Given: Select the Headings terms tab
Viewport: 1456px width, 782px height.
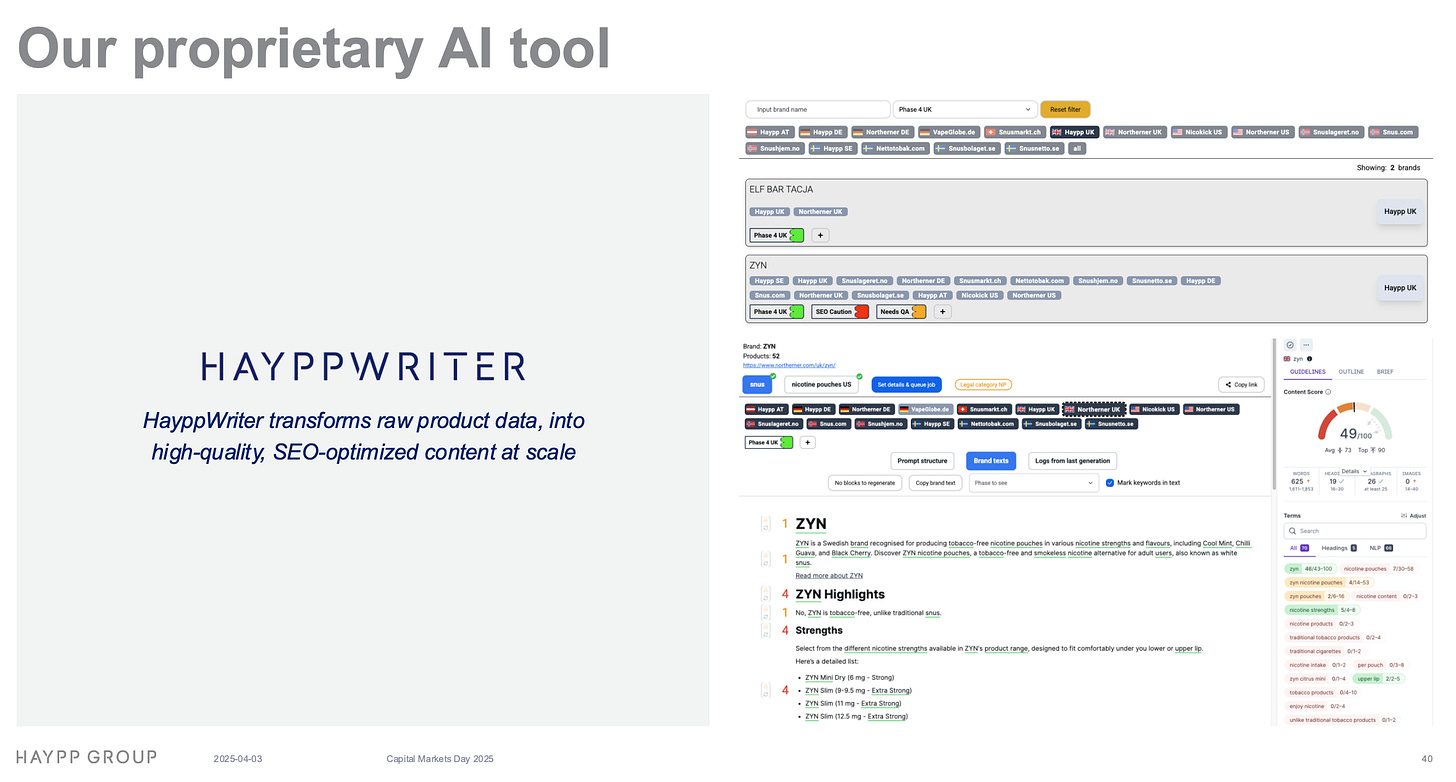Looking at the screenshot, I should pos(1339,548).
